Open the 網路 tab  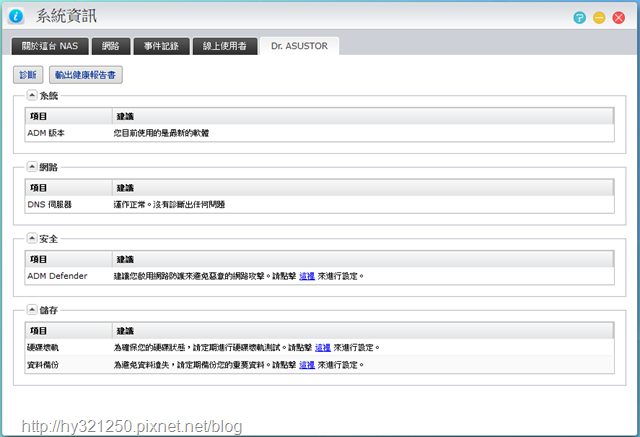111,46
